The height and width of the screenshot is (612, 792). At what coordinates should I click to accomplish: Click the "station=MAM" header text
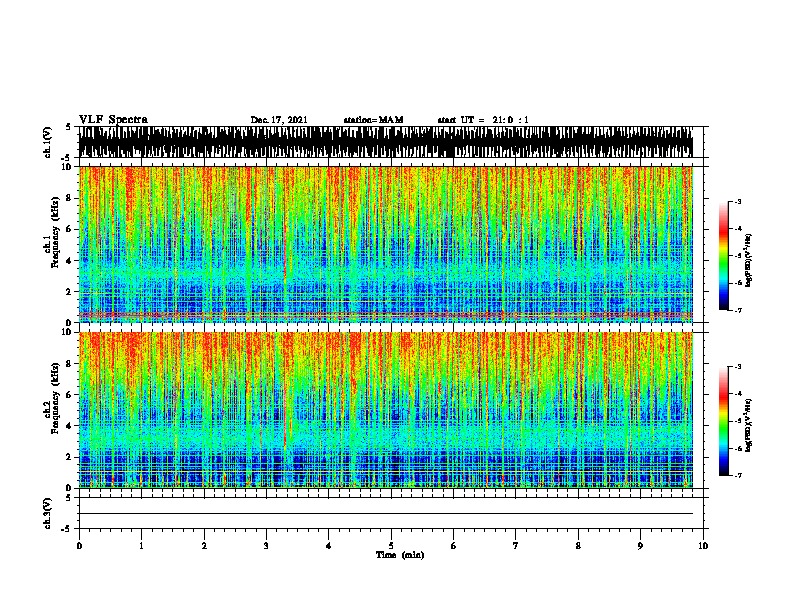373,120
